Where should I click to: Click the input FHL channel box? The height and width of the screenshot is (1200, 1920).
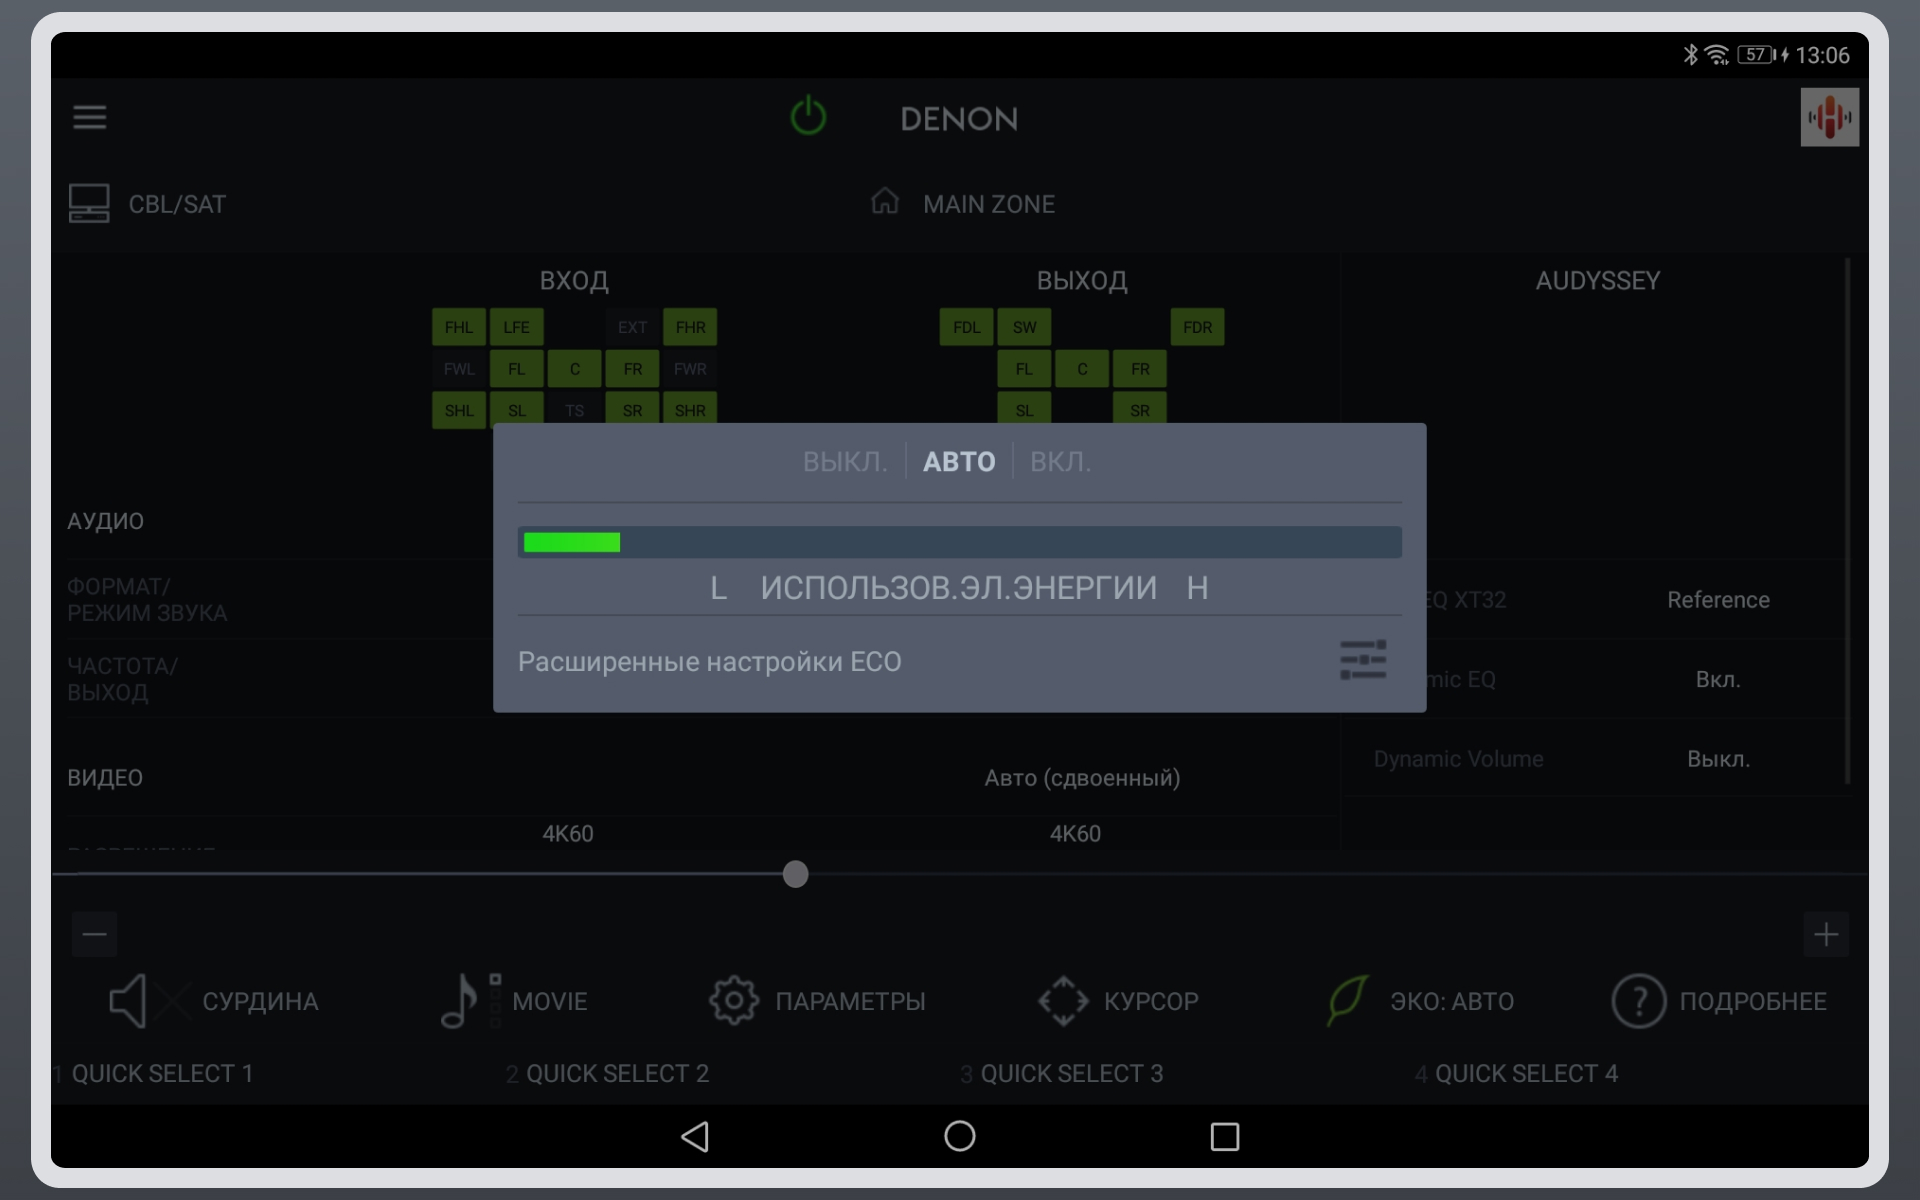click(459, 327)
